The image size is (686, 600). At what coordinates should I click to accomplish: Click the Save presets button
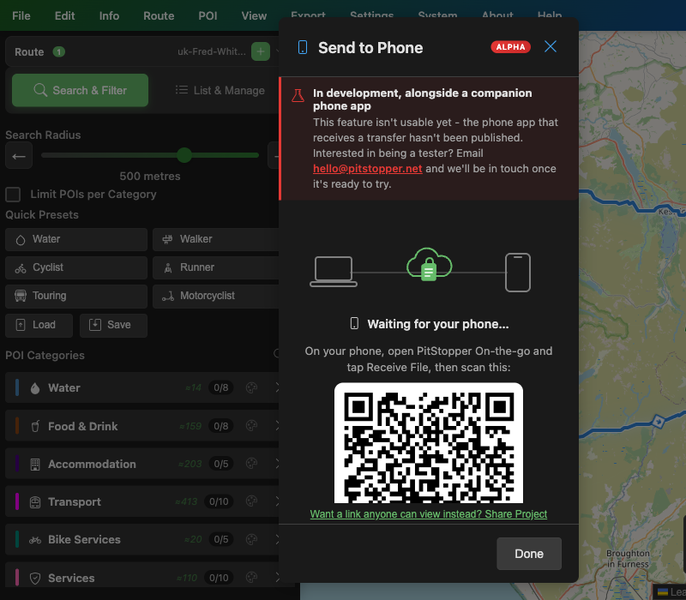(x=113, y=325)
